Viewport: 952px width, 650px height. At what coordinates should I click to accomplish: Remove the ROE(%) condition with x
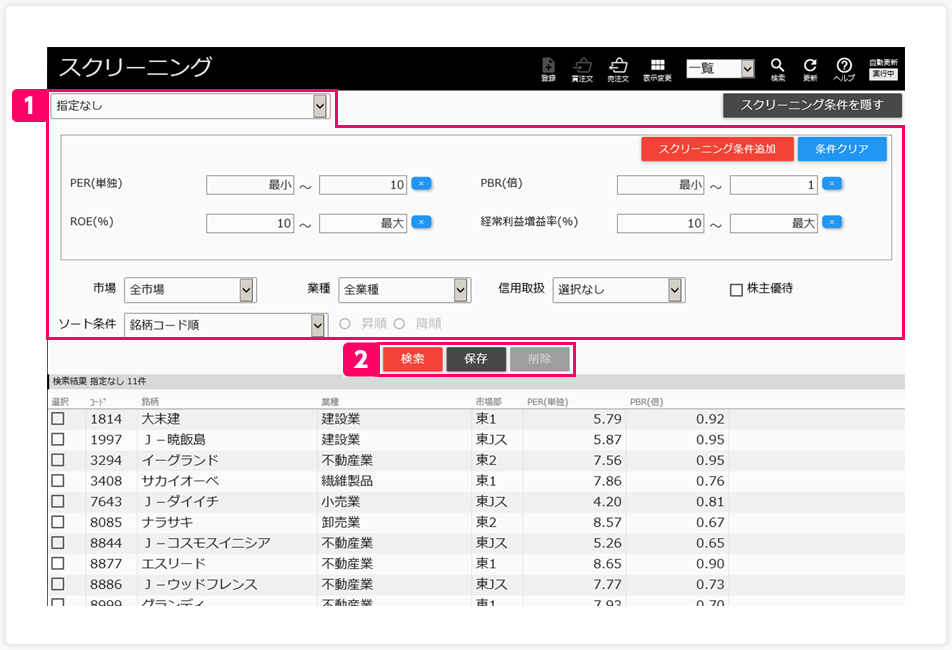[421, 222]
